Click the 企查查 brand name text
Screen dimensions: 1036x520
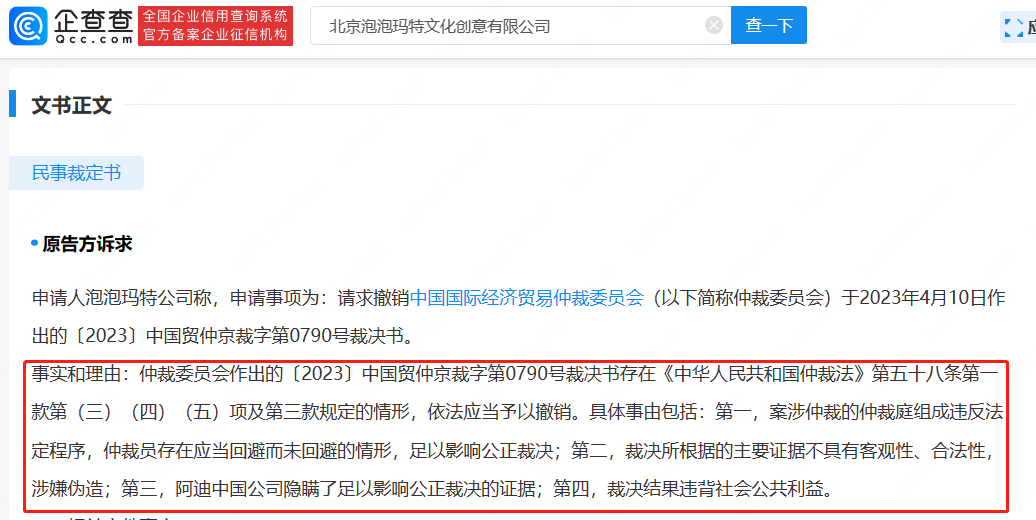92,20
